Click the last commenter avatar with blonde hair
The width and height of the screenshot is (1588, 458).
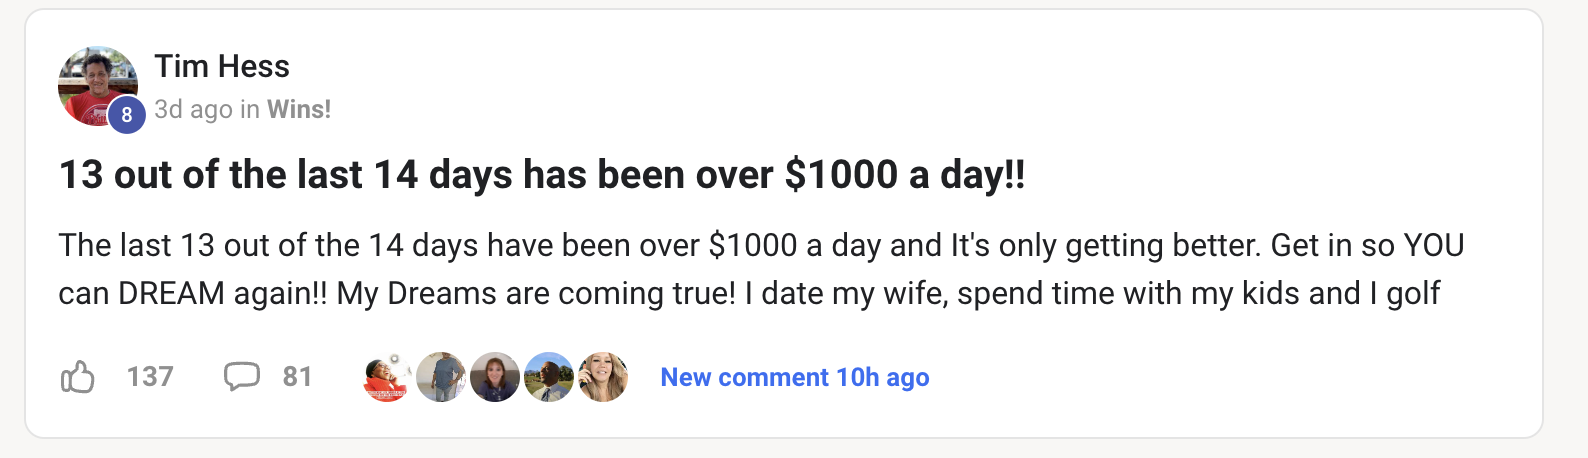pos(602,377)
